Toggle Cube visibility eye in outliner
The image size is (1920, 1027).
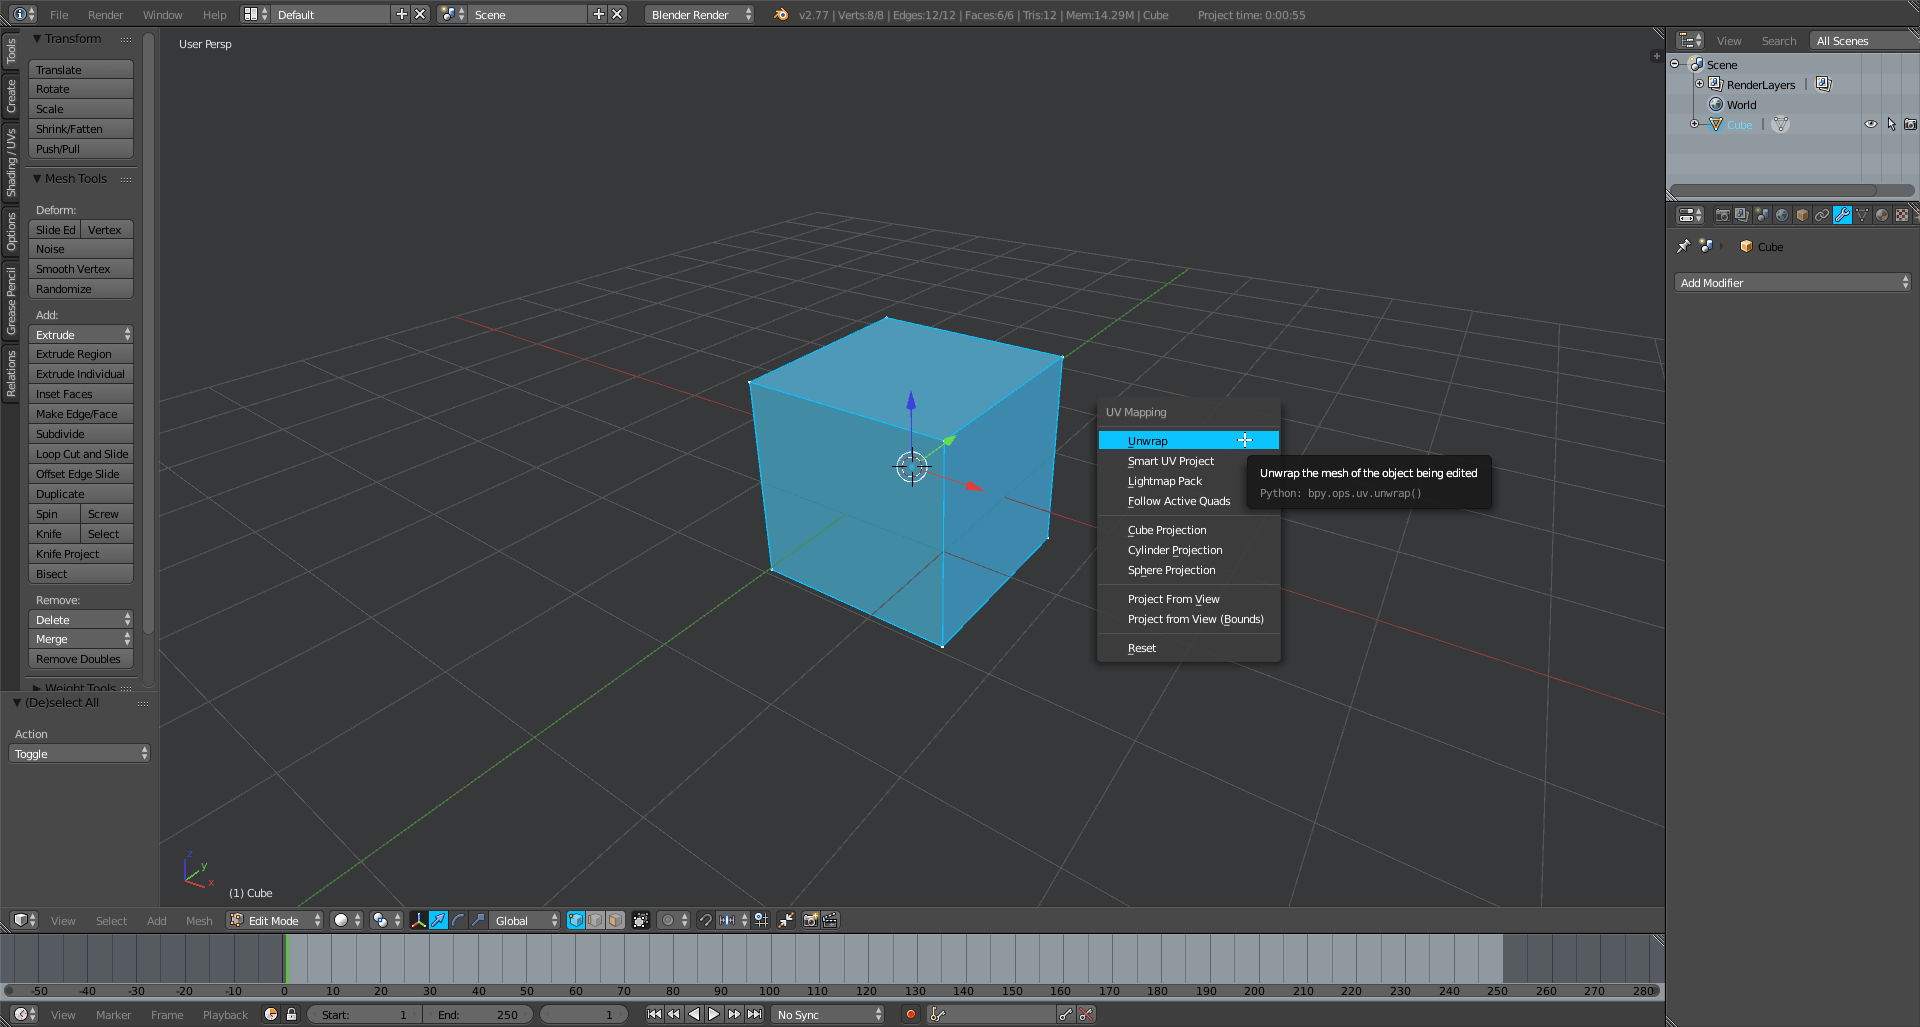[1870, 124]
